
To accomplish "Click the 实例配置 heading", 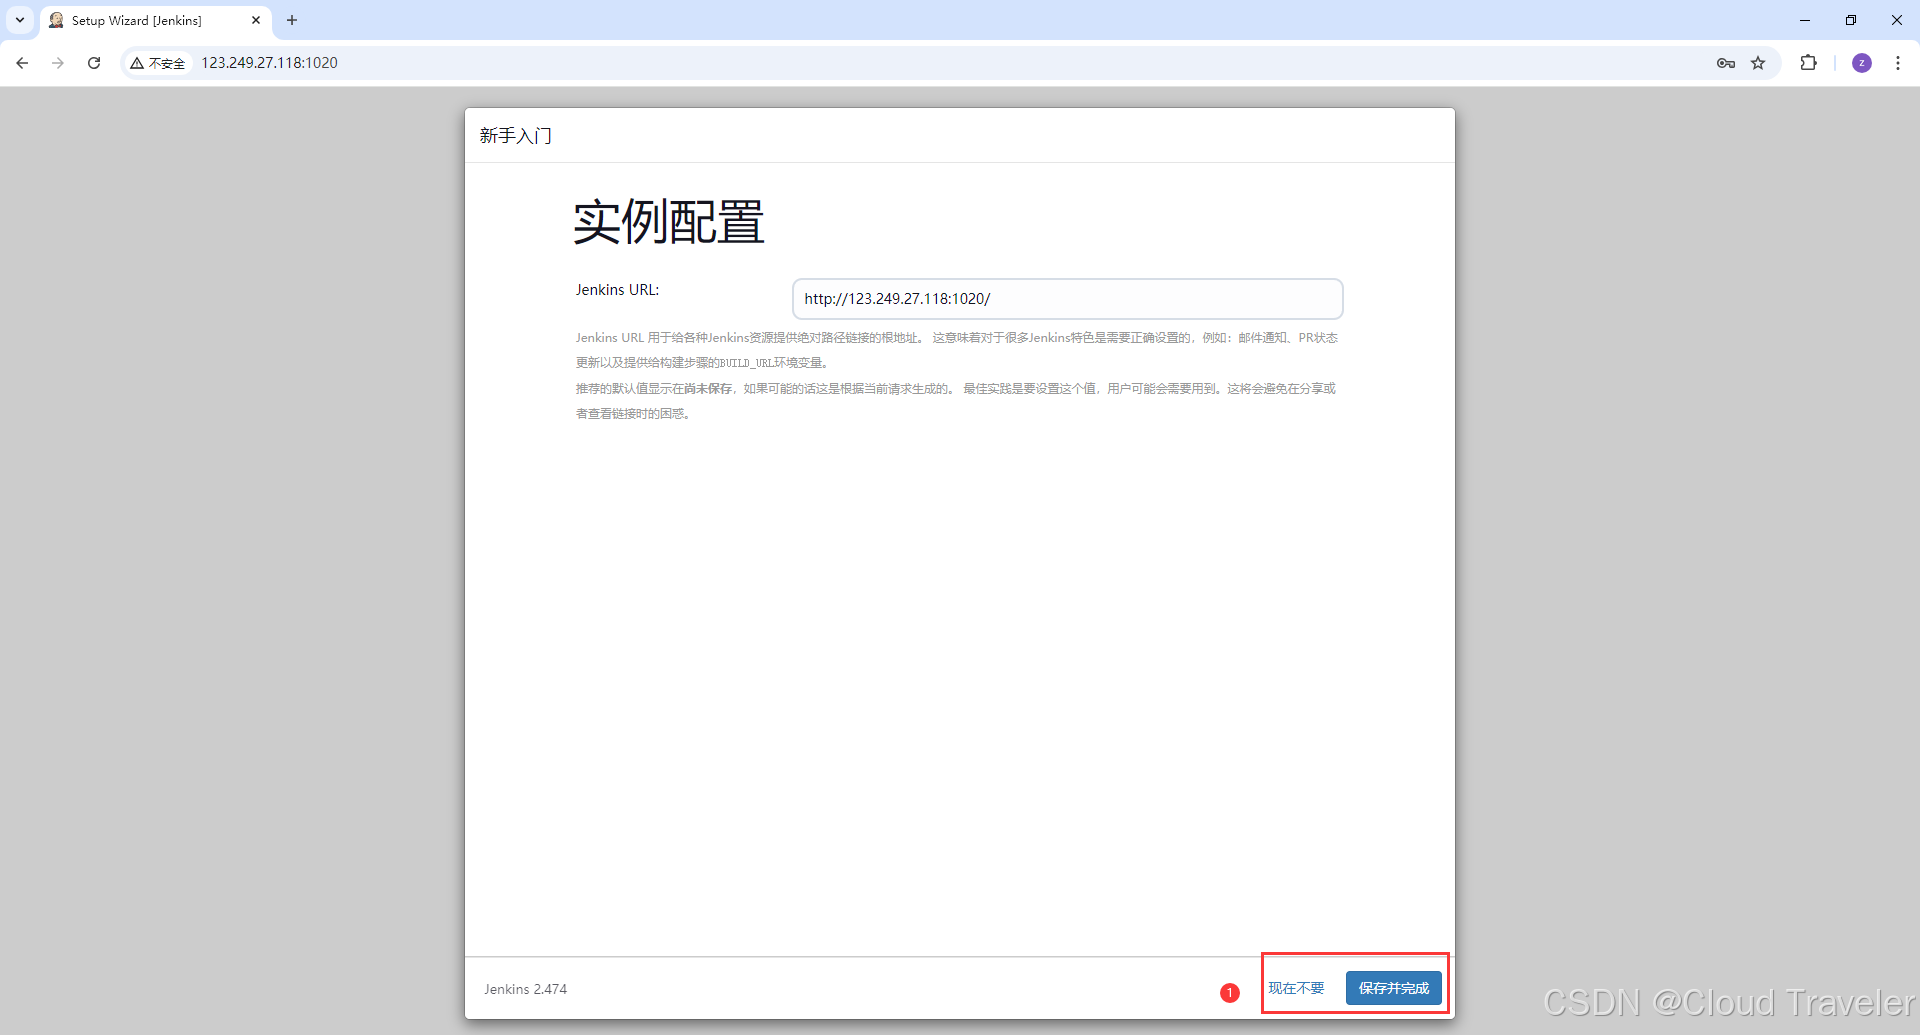I will coord(669,222).
